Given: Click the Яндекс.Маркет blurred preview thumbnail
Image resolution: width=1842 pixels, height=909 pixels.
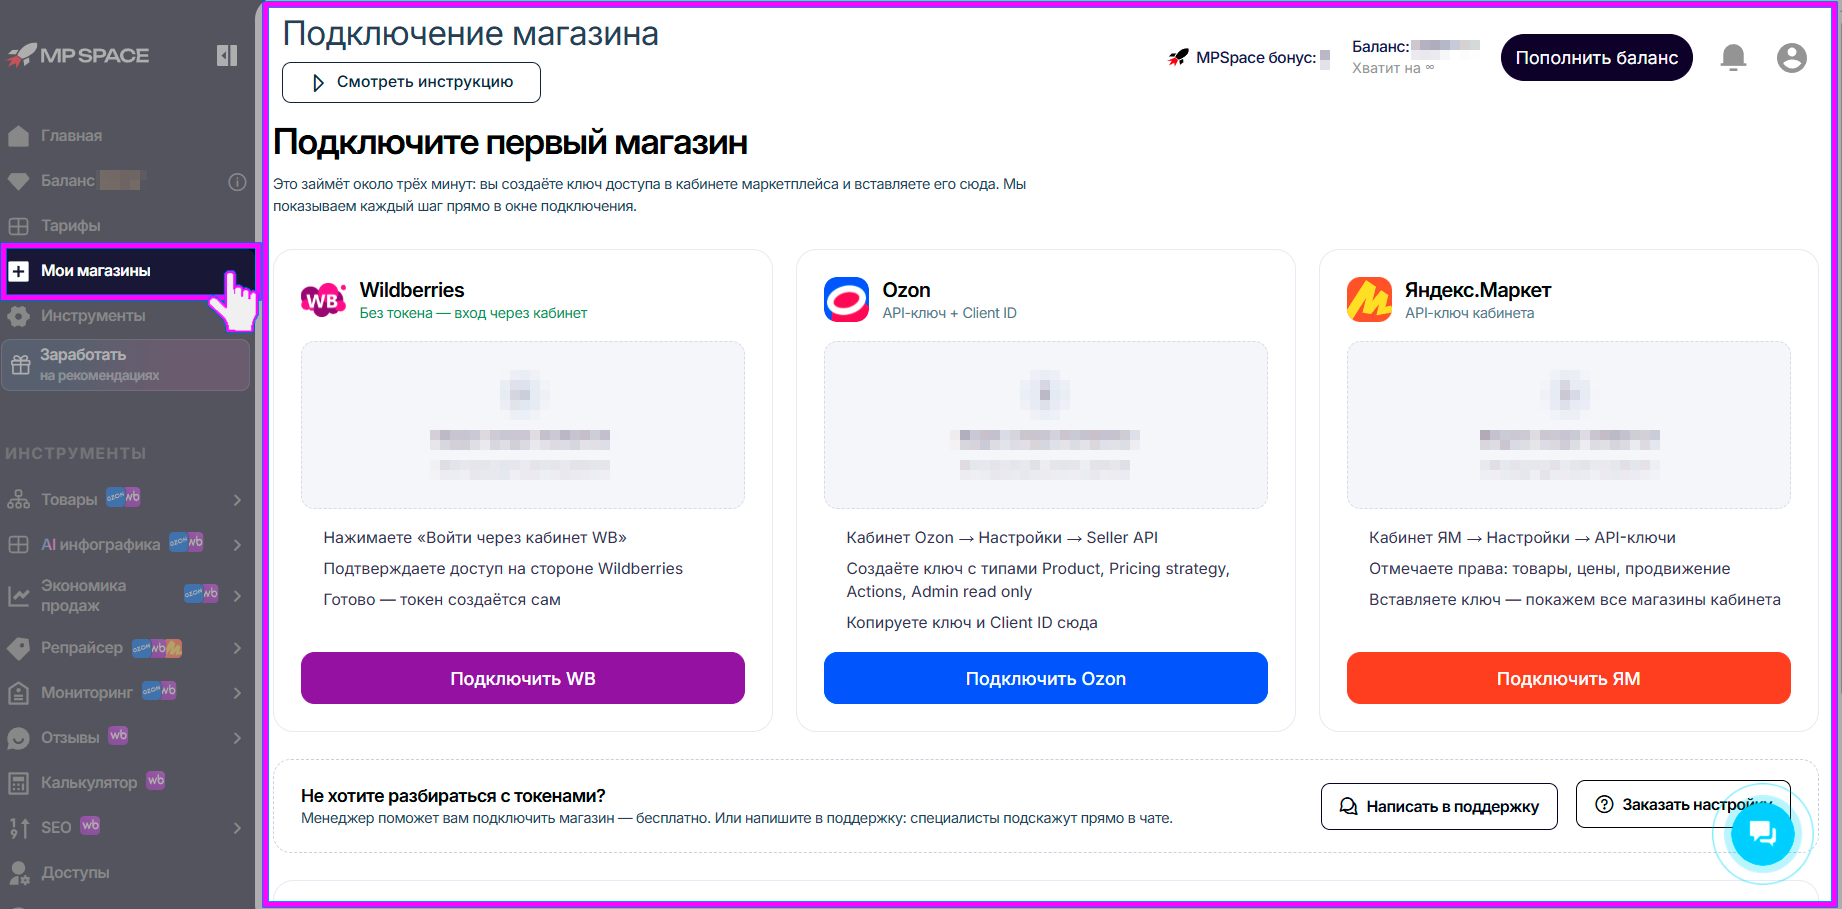Looking at the screenshot, I should point(1568,425).
